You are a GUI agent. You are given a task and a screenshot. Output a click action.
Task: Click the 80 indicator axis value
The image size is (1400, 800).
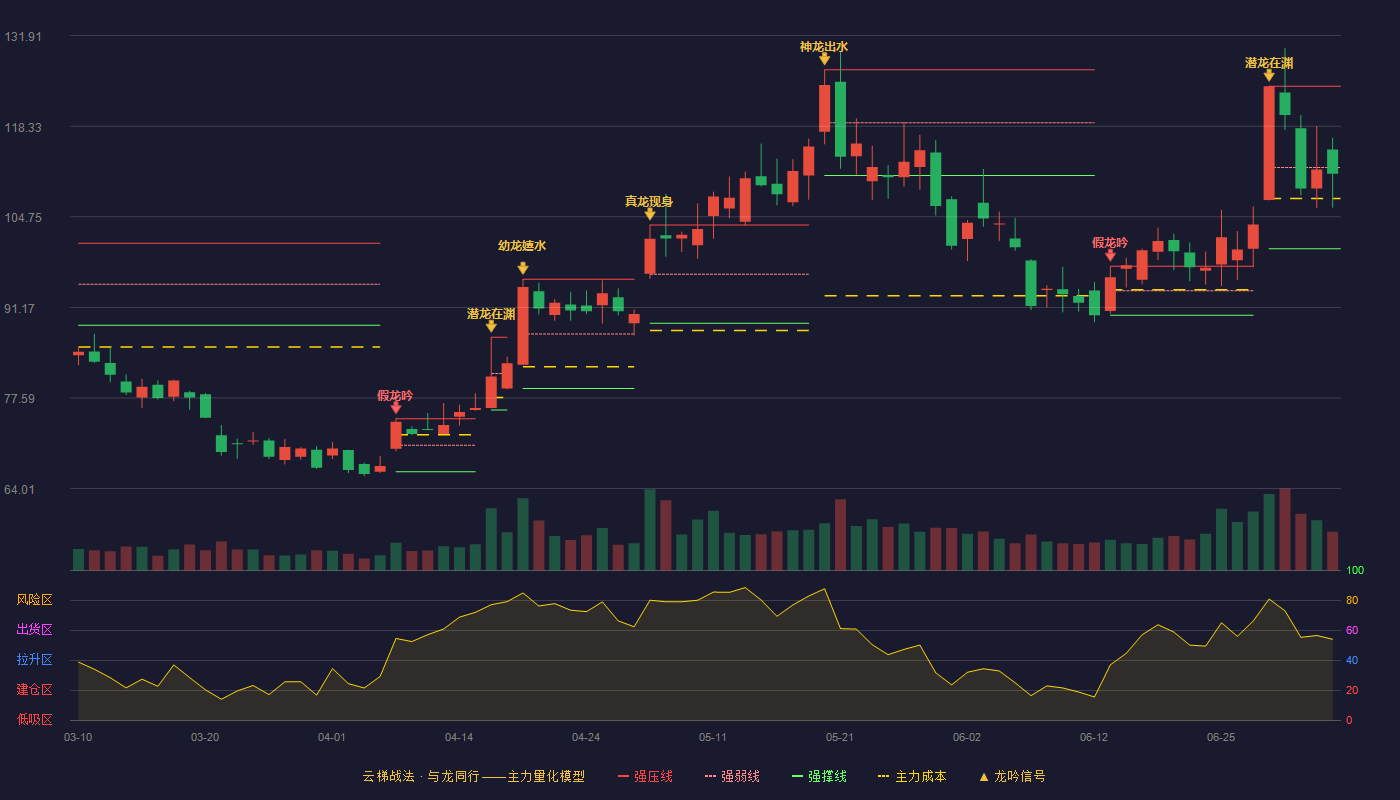1351,600
